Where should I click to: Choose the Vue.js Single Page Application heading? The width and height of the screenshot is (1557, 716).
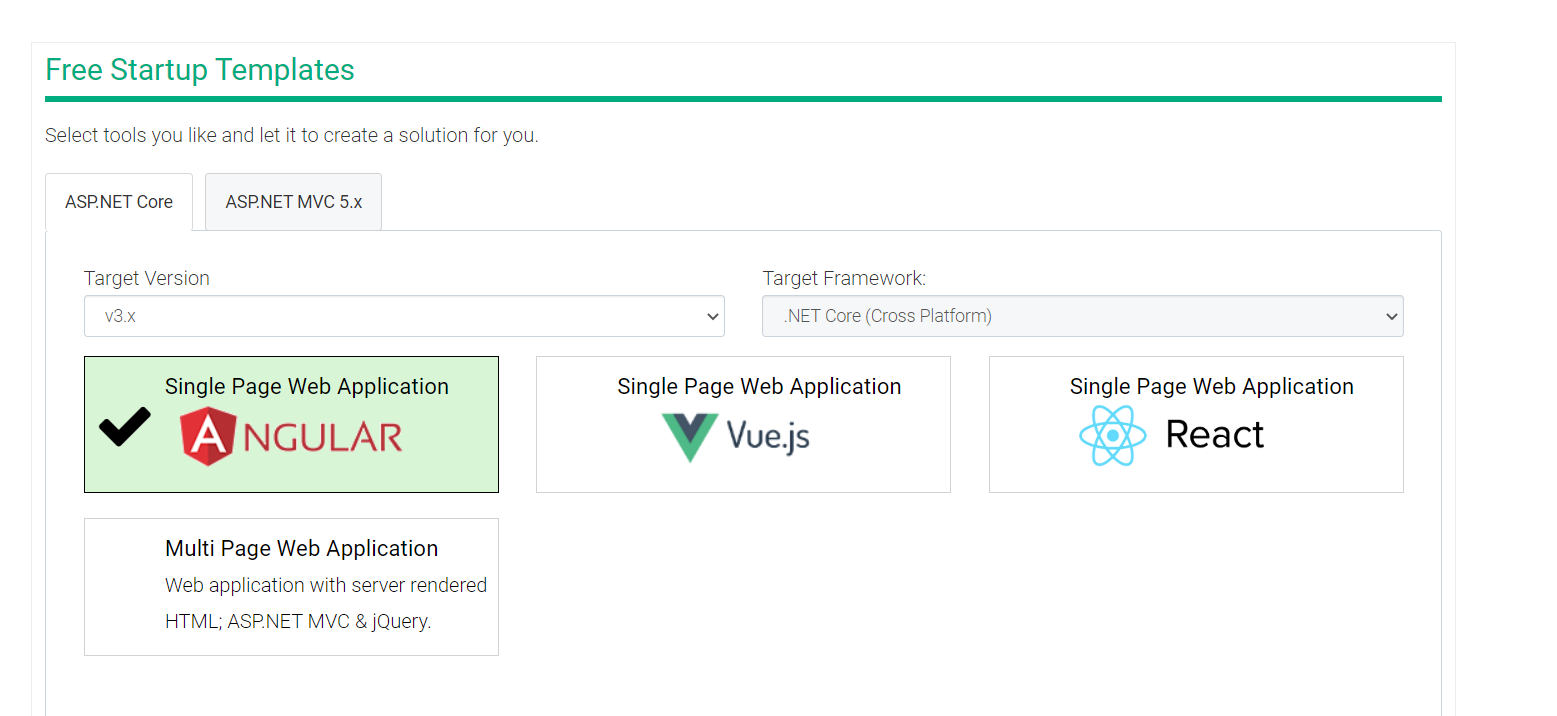click(759, 387)
